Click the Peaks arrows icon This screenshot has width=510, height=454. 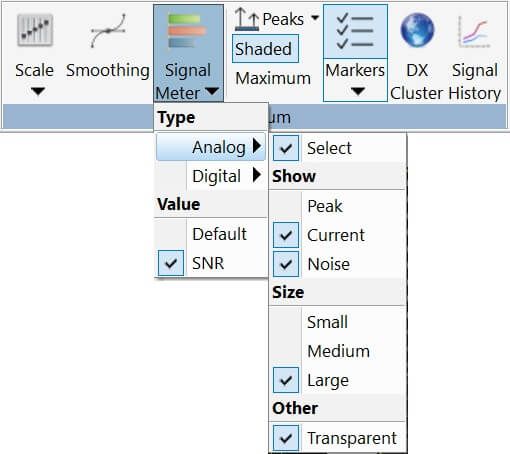click(247, 19)
